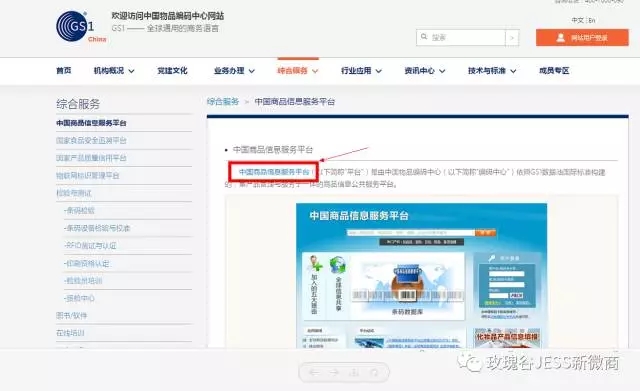Select 物联网标识管理平台 in the sidebar

tap(87, 176)
